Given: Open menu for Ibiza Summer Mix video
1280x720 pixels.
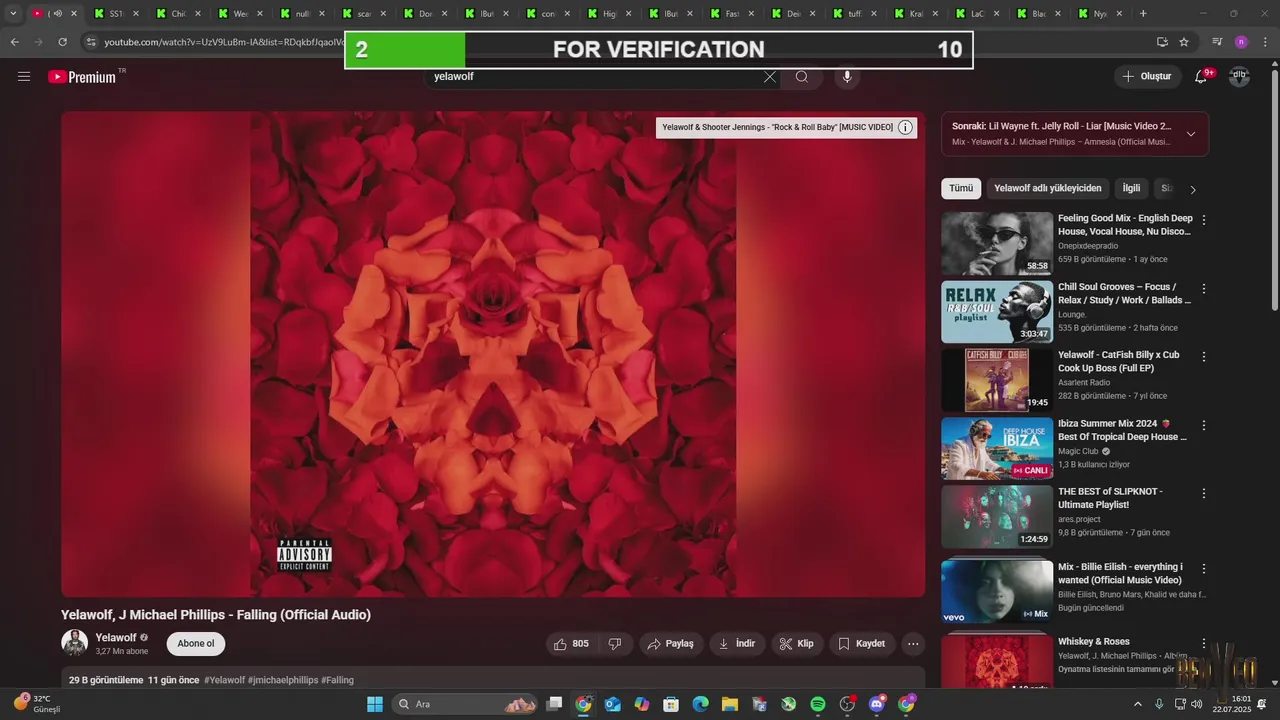Looking at the screenshot, I should point(1203,425).
